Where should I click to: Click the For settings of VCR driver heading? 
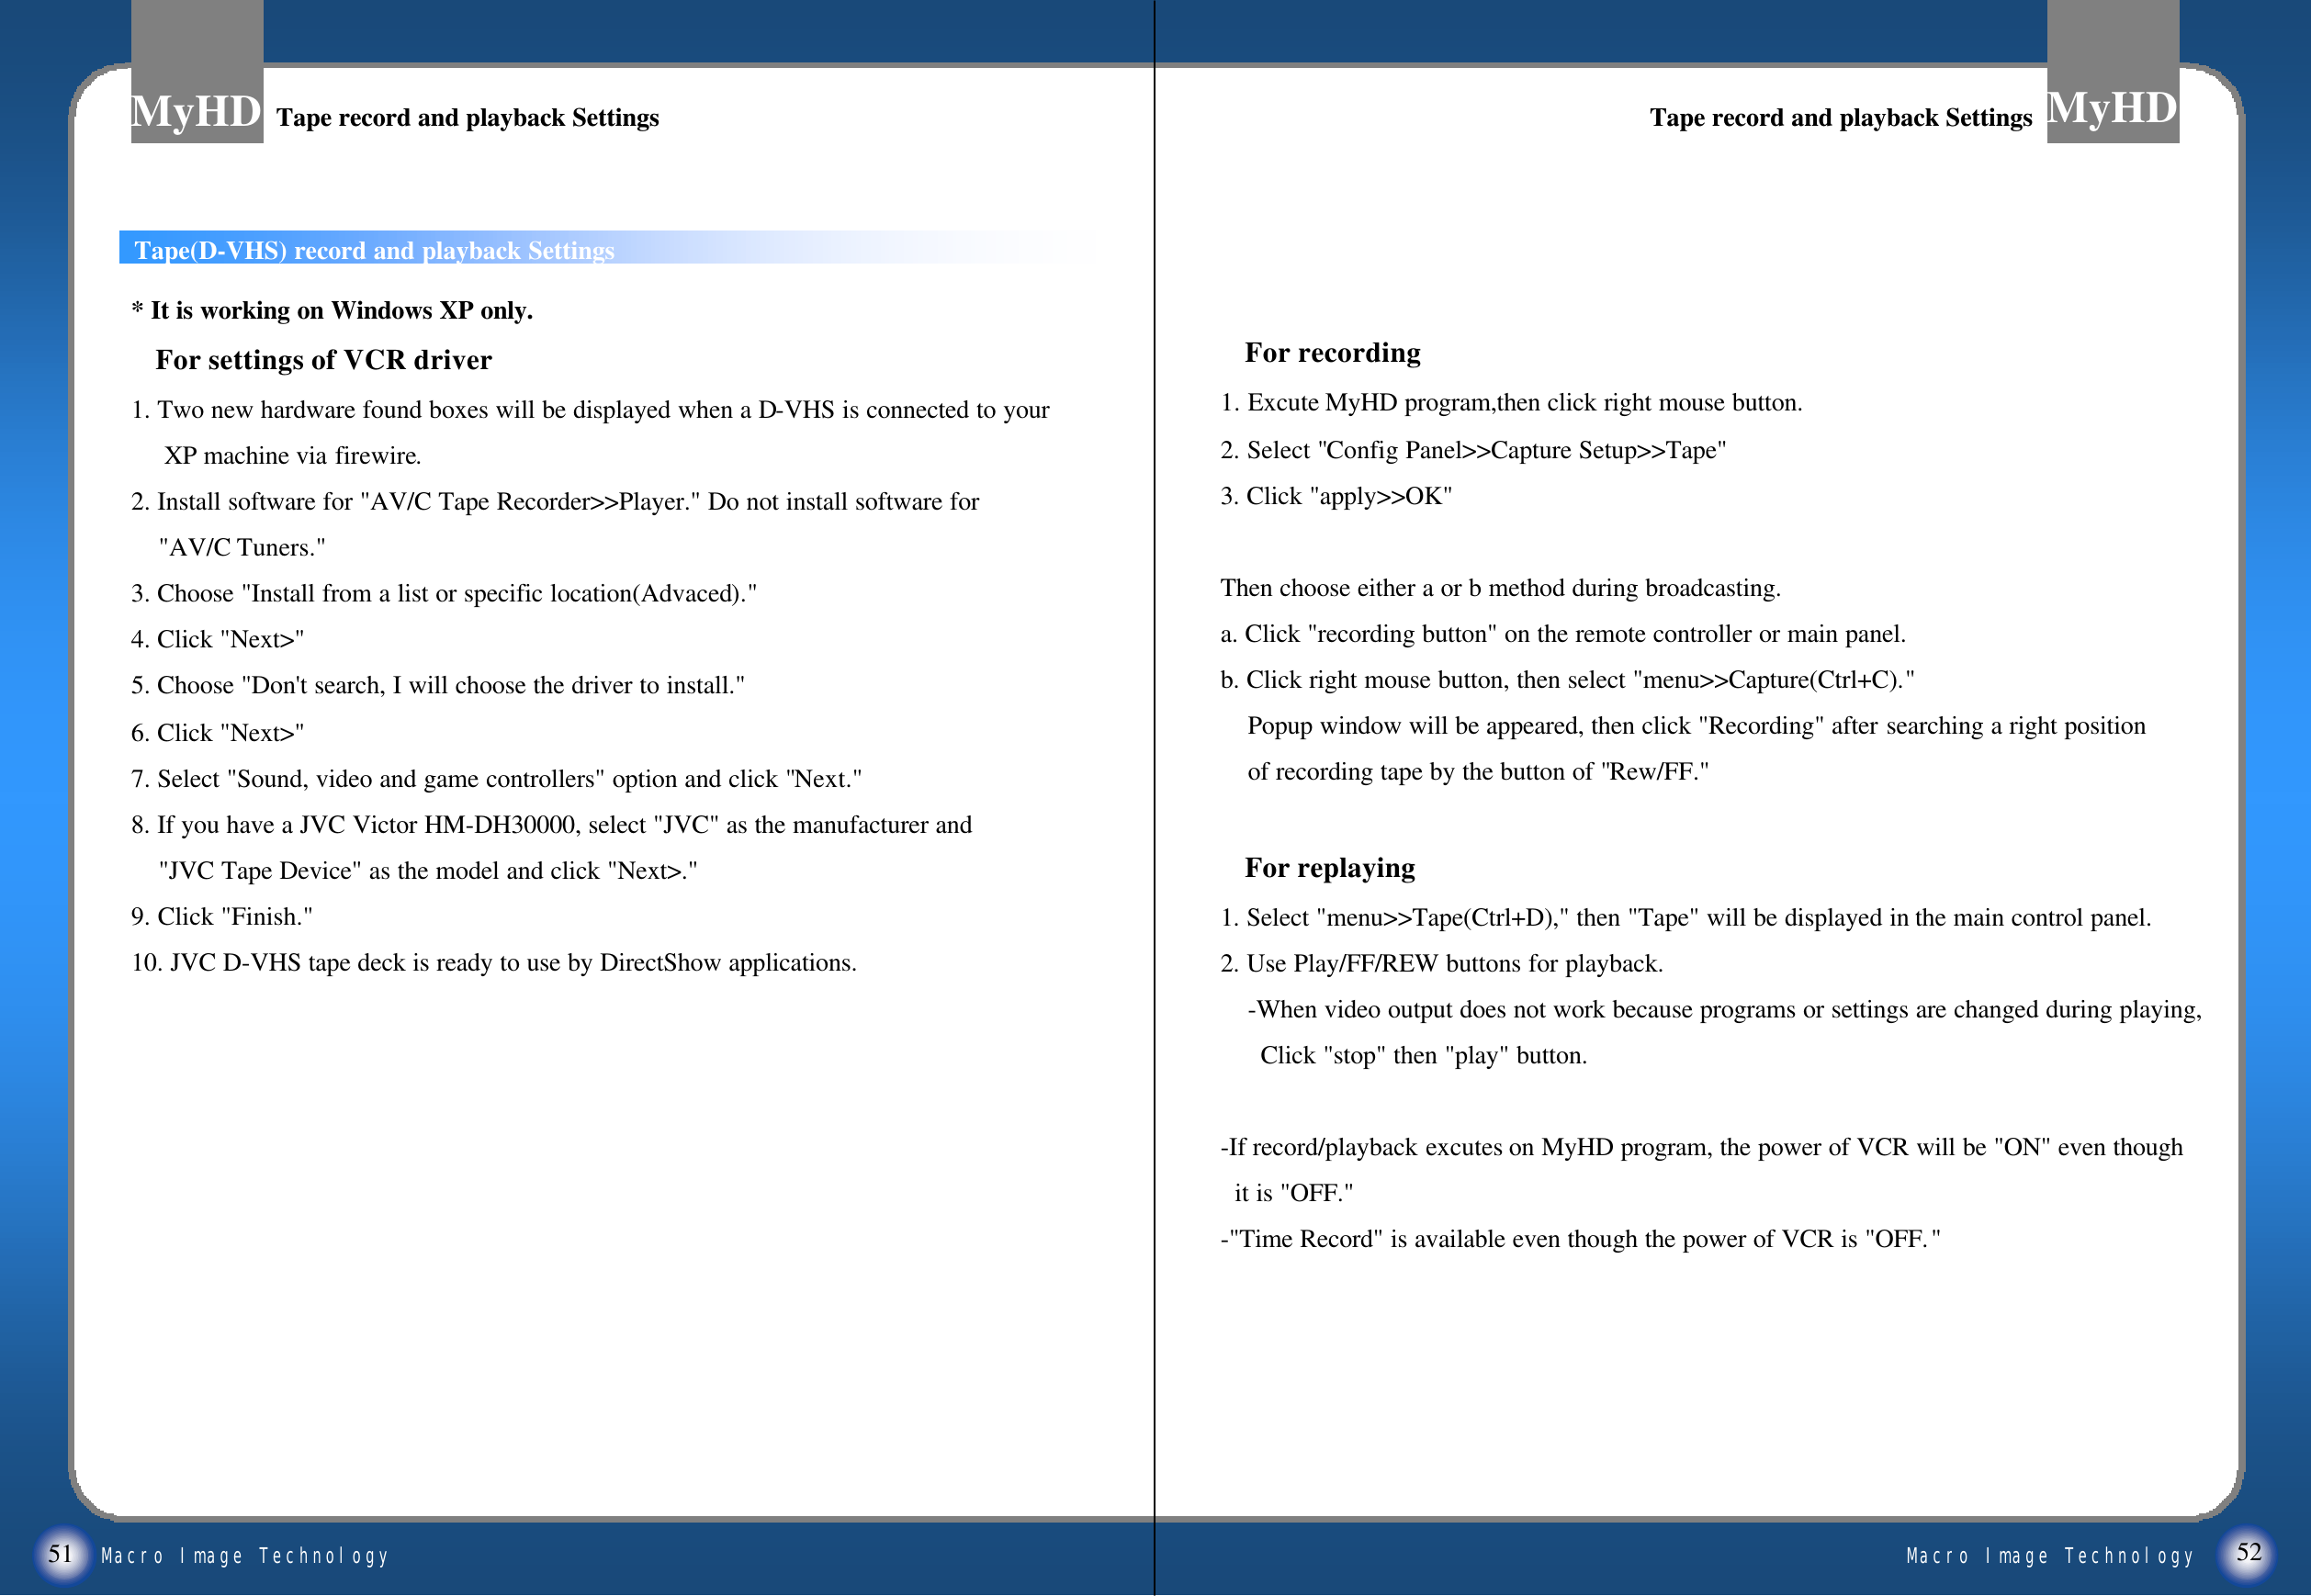coord(323,360)
